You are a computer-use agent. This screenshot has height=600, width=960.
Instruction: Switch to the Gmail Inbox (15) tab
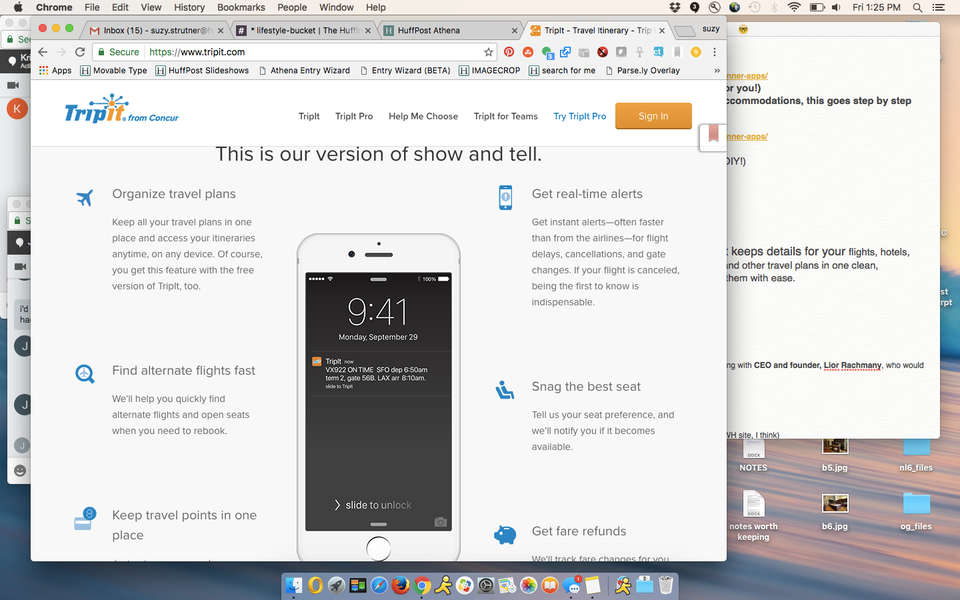pos(156,30)
